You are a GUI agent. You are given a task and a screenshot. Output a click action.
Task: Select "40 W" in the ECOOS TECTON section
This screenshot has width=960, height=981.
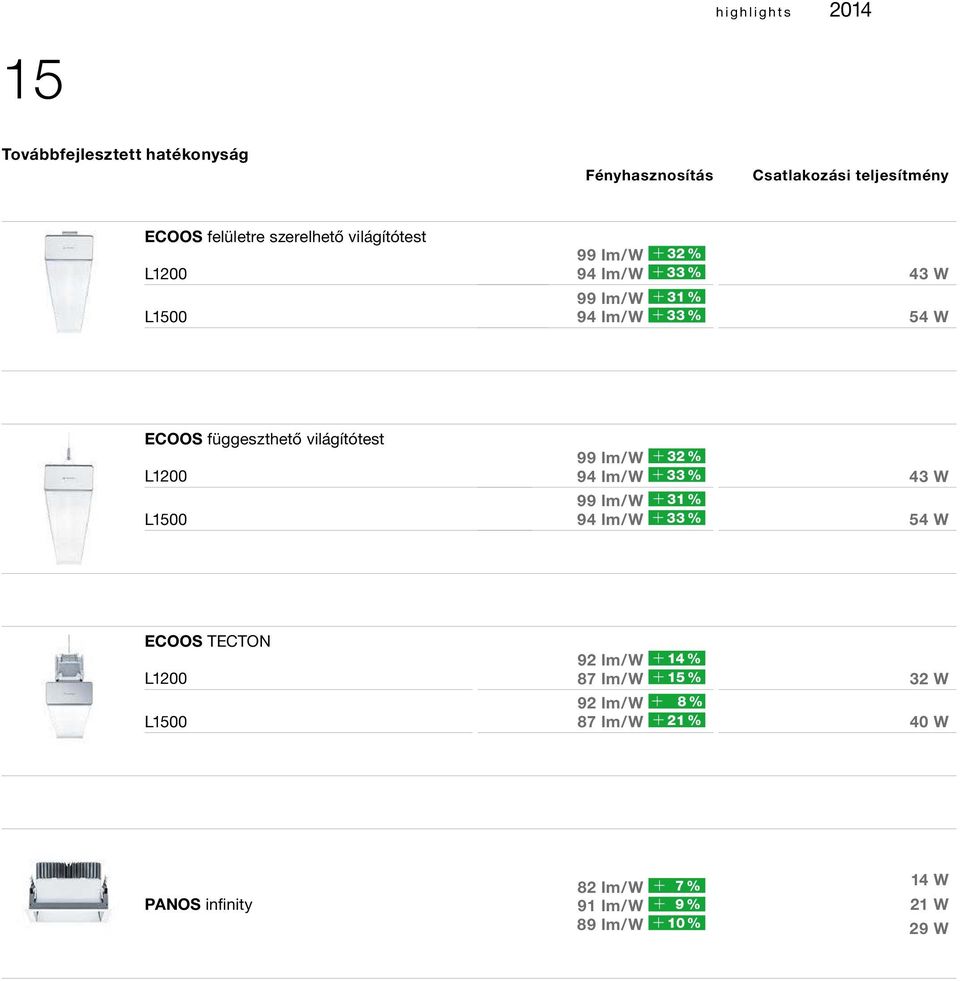[x=928, y=722]
